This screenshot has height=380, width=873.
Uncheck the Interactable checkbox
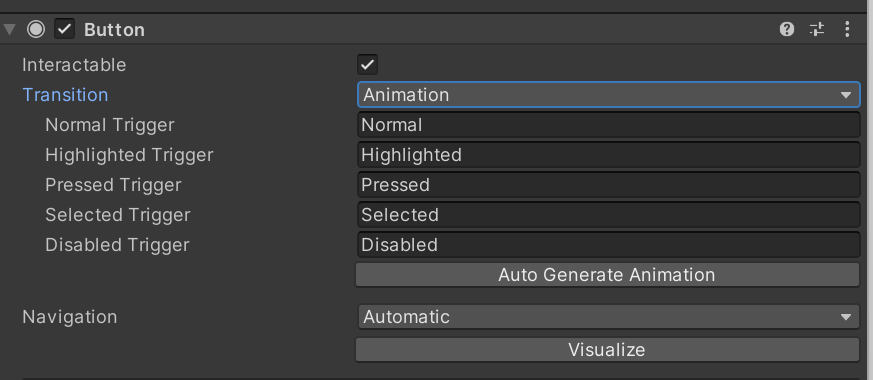[x=367, y=65]
